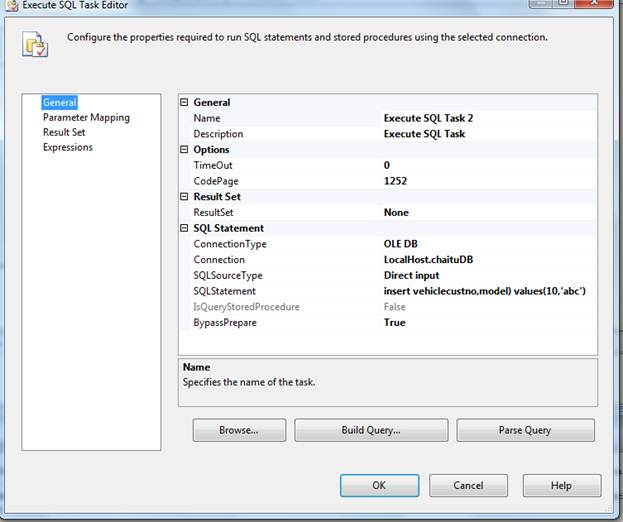
Task: Open Help for the task editor
Action: 561,485
